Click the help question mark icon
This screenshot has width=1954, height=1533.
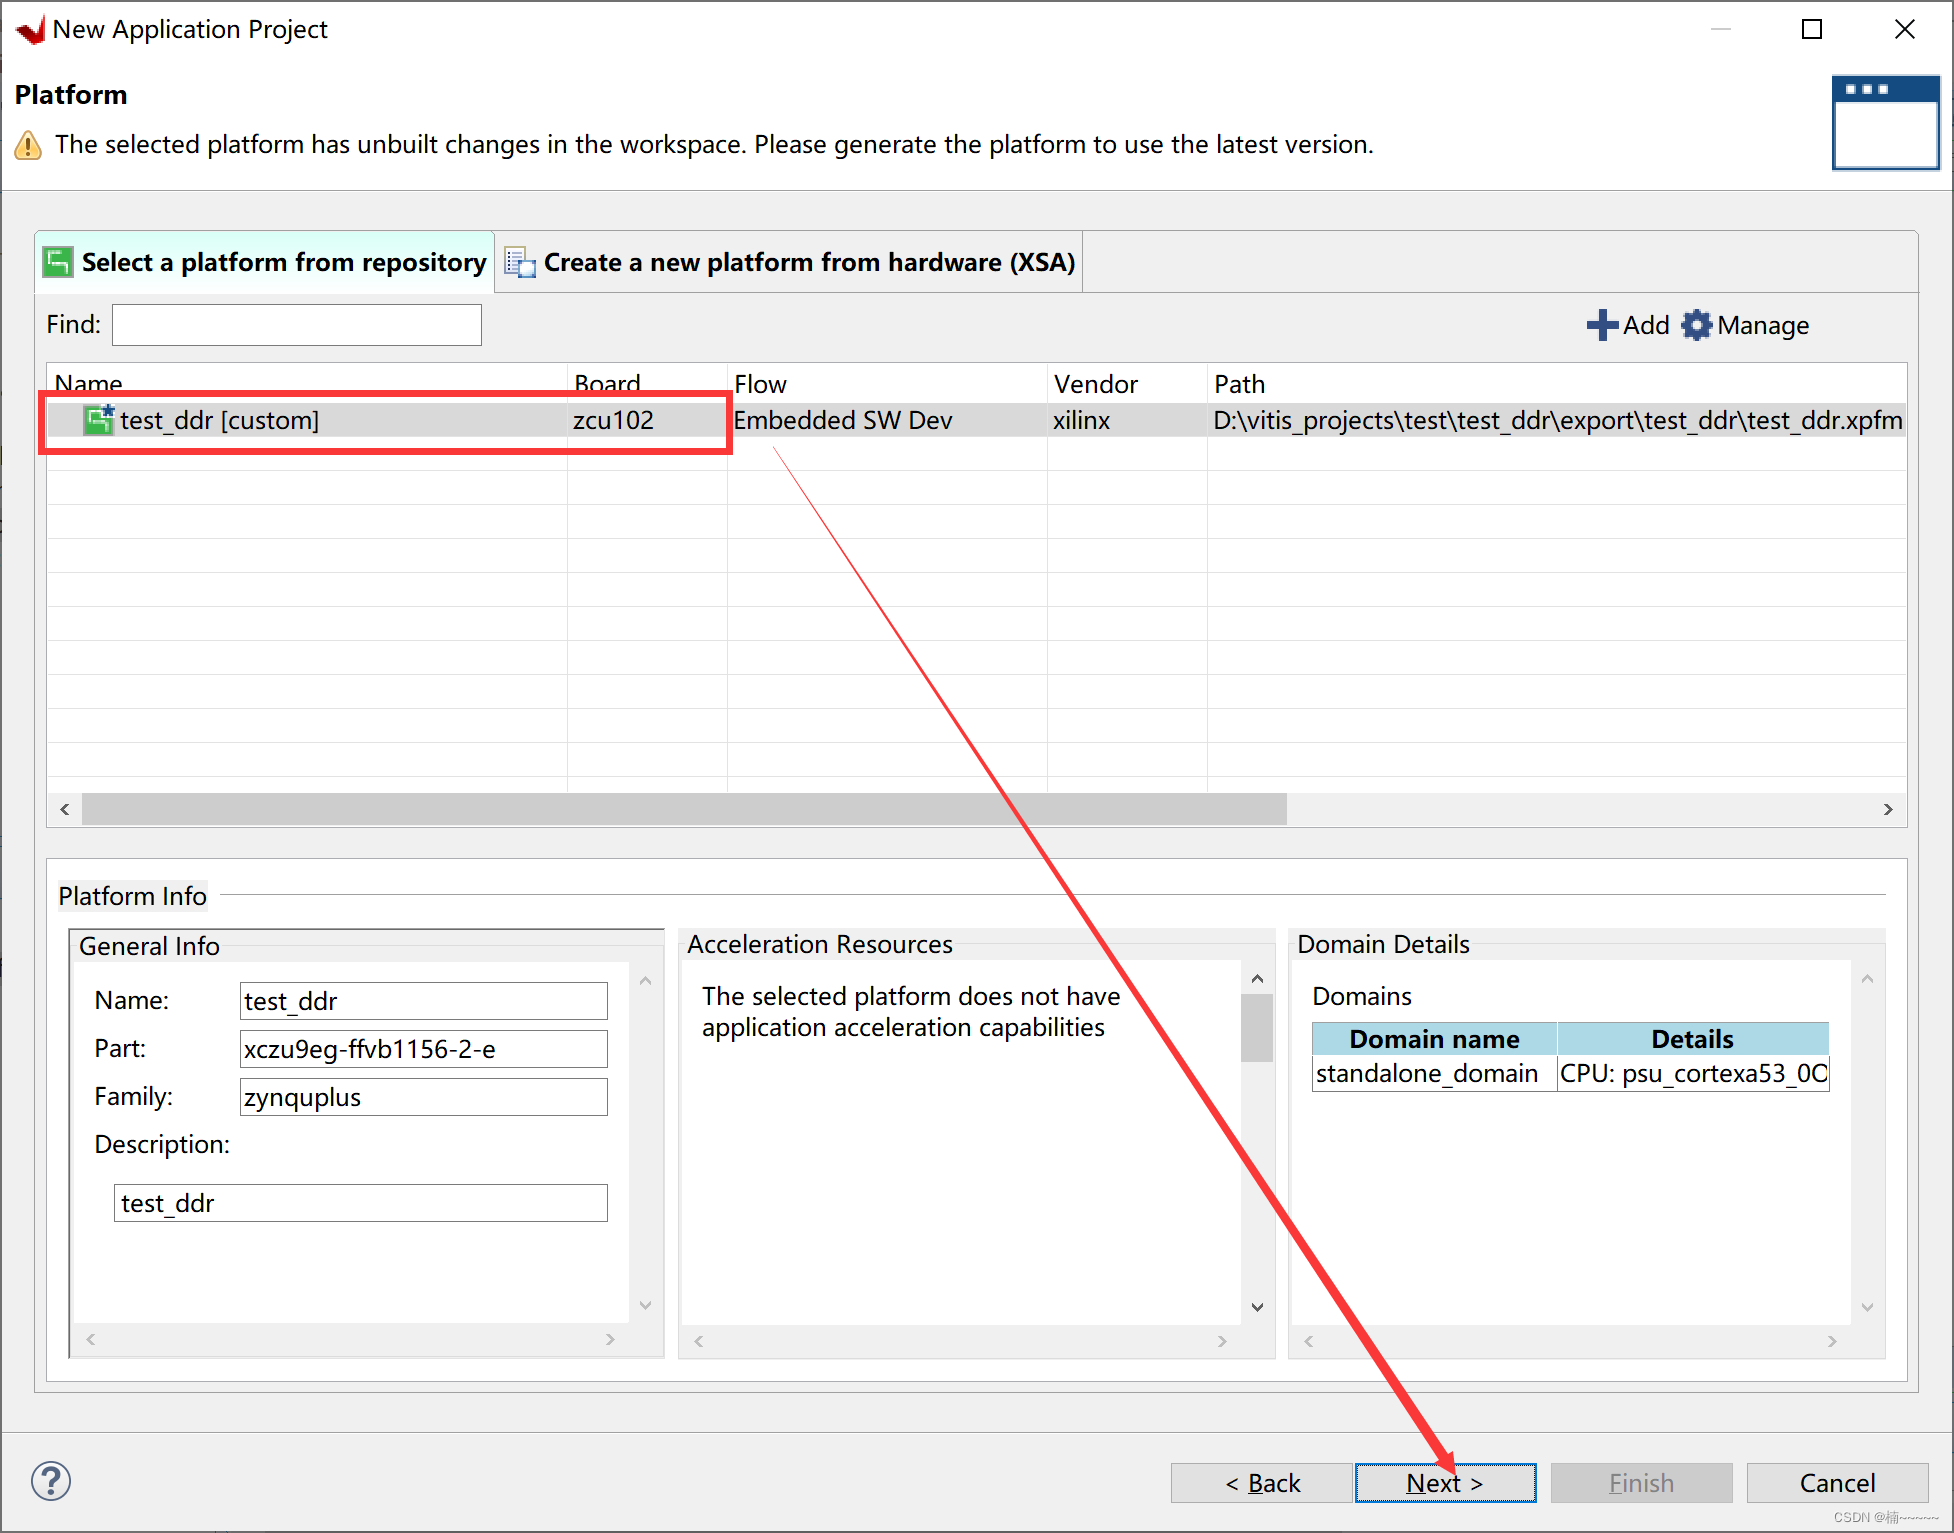(x=51, y=1481)
